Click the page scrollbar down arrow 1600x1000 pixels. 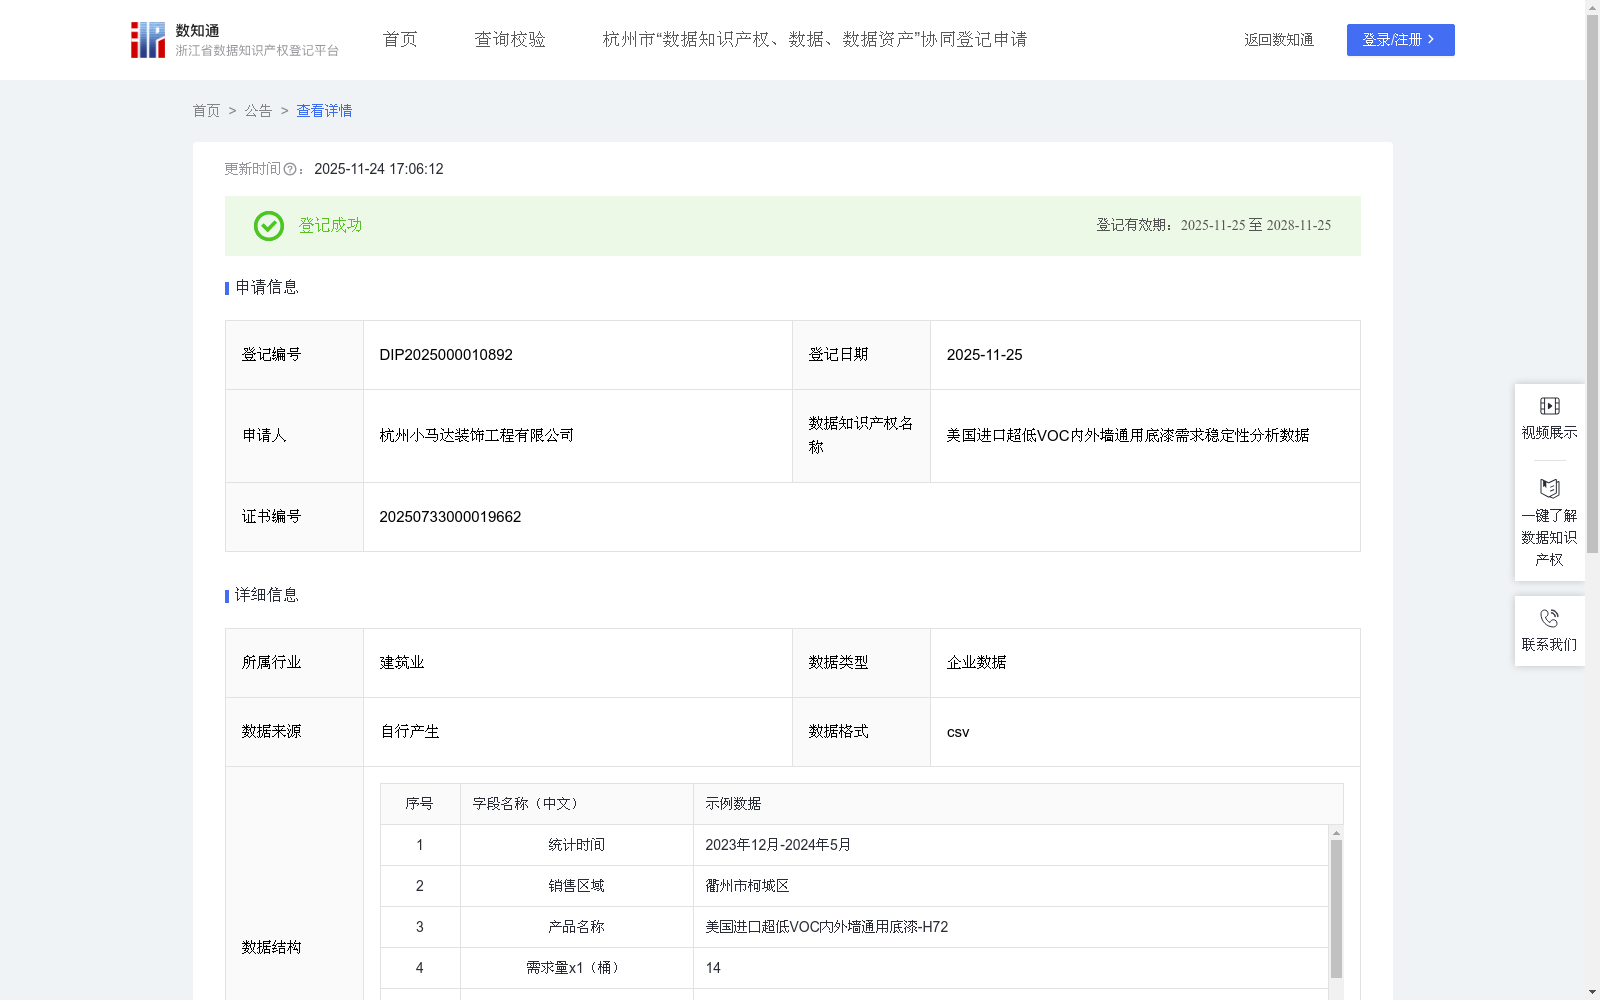tap(1592, 992)
